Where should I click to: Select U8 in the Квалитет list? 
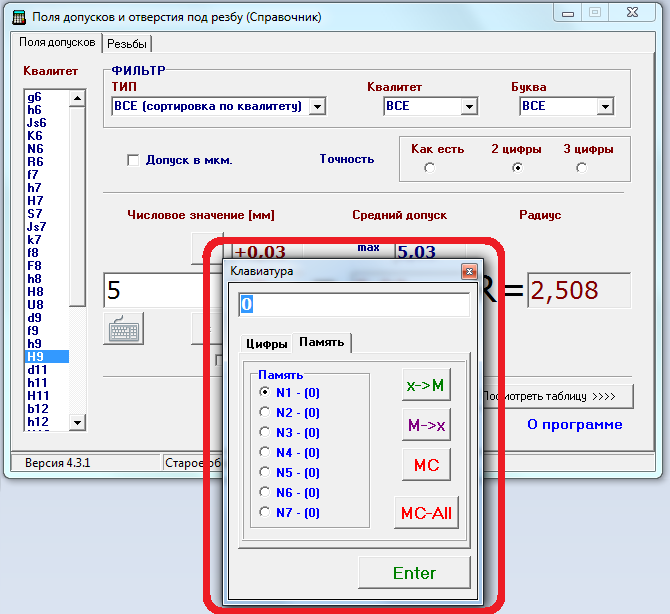47,305
